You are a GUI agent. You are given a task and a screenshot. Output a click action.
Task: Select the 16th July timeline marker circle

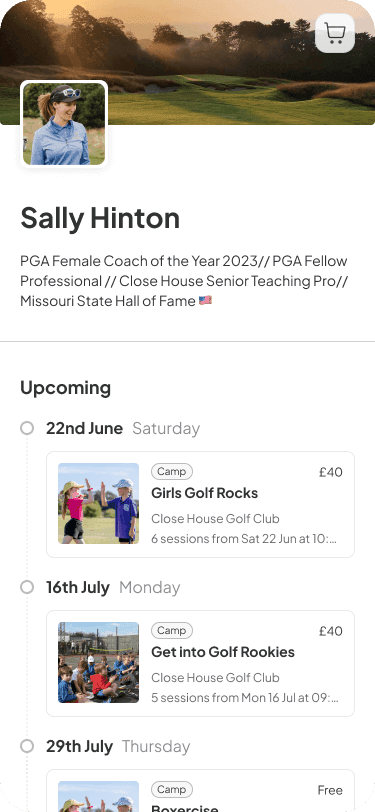(x=27, y=587)
